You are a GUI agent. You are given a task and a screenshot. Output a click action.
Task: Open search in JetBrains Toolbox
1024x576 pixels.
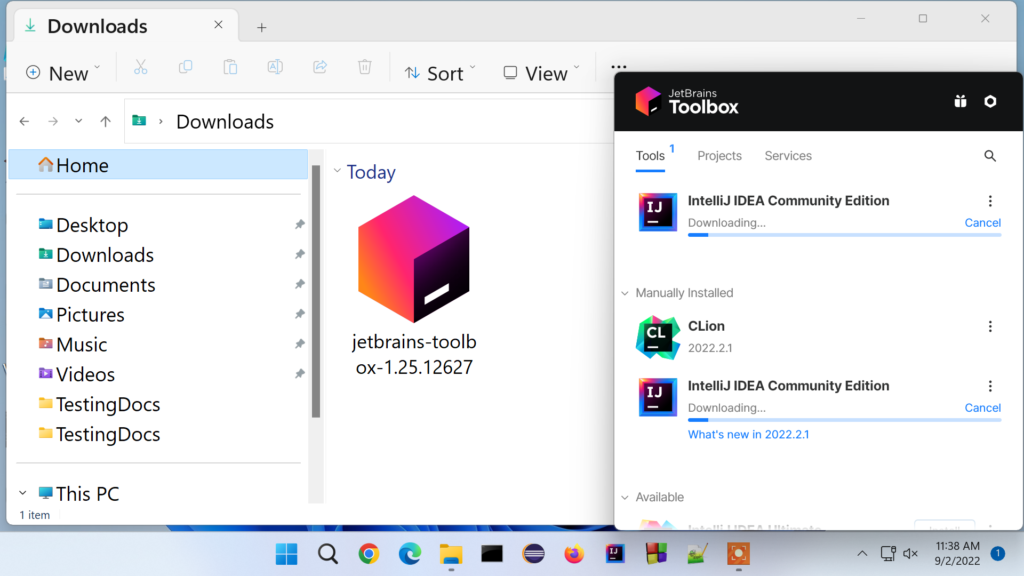coord(990,156)
